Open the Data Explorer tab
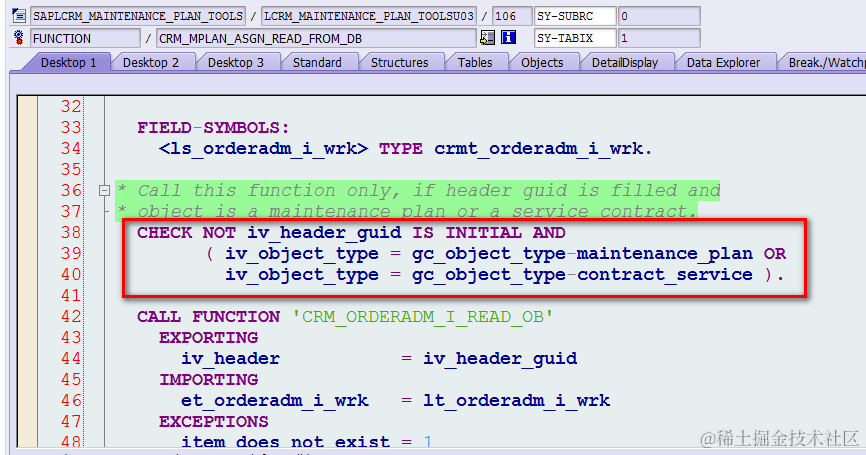 [x=724, y=62]
